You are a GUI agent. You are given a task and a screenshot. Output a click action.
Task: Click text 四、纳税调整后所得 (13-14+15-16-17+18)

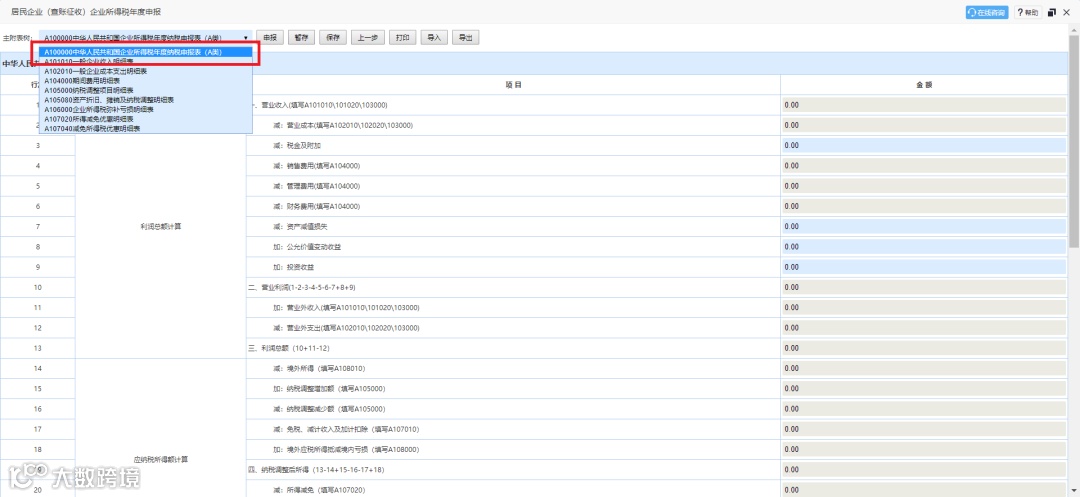coord(317,470)
